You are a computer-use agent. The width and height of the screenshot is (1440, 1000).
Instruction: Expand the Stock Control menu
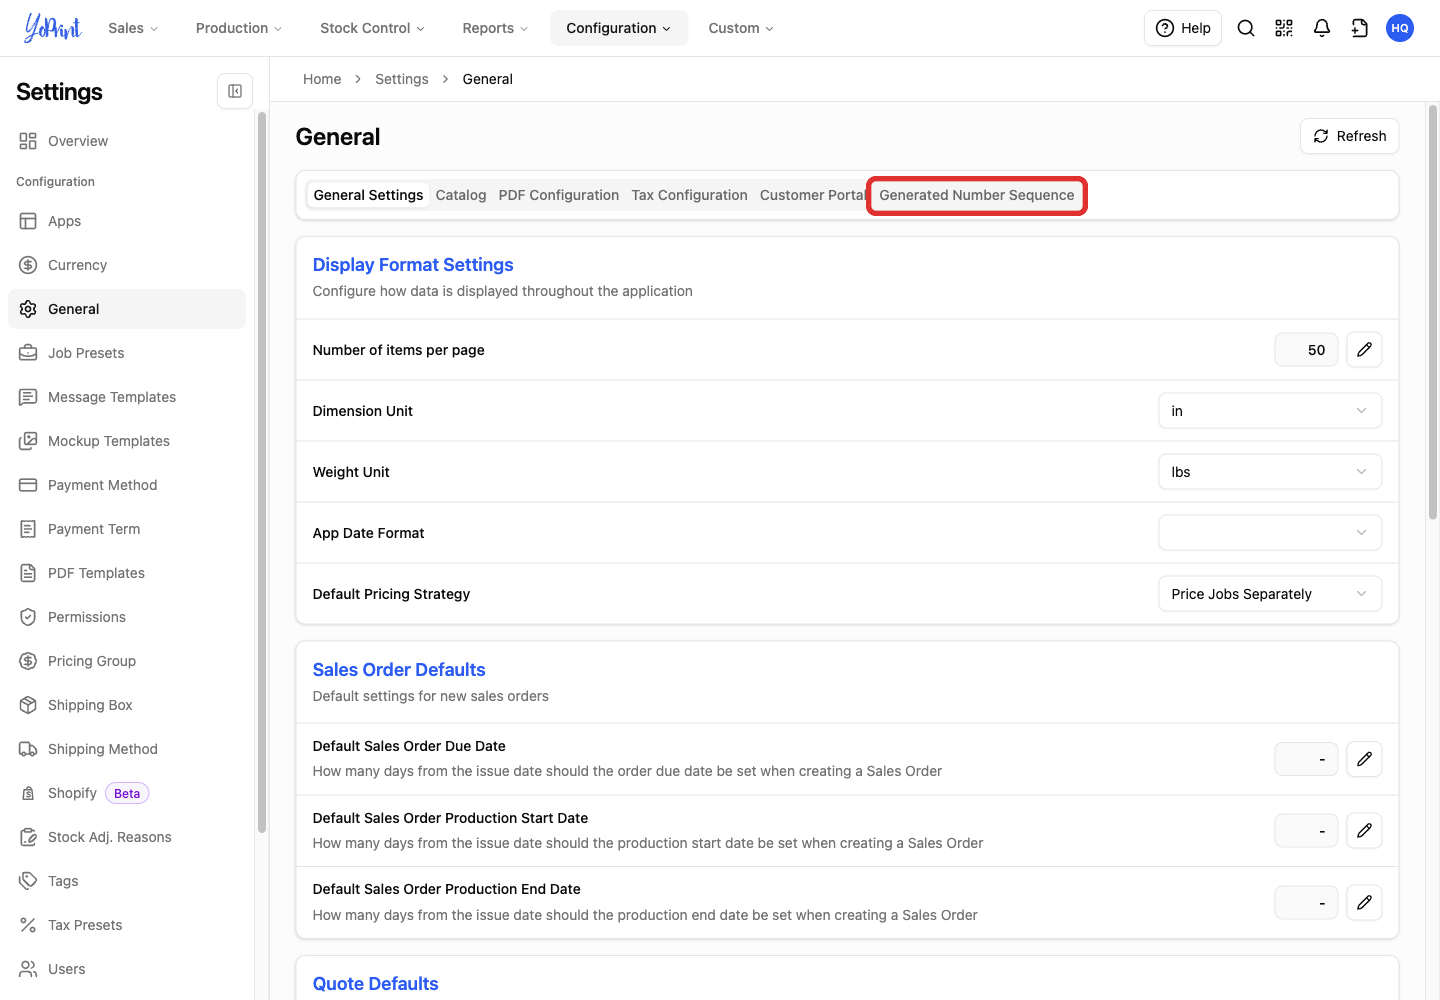(372, 28)
